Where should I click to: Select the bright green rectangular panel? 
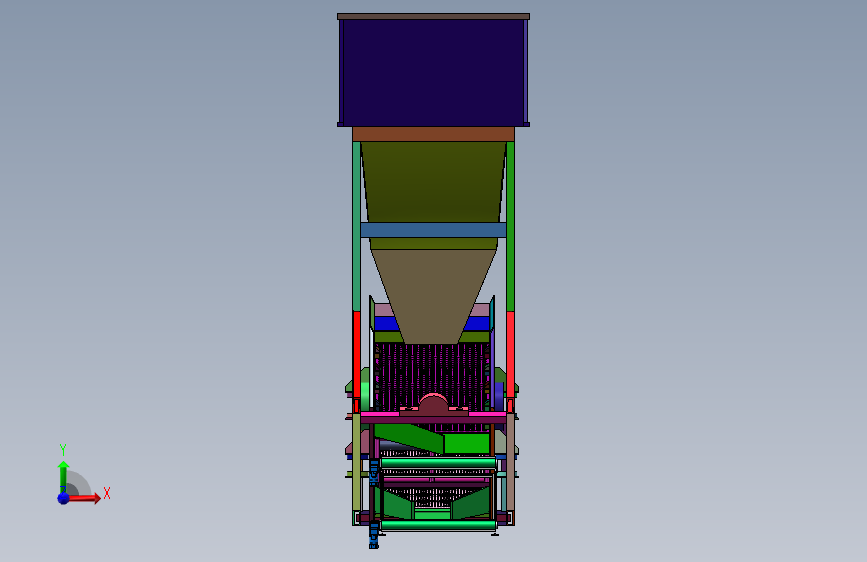pyautogui.click(x=467, y=443)
